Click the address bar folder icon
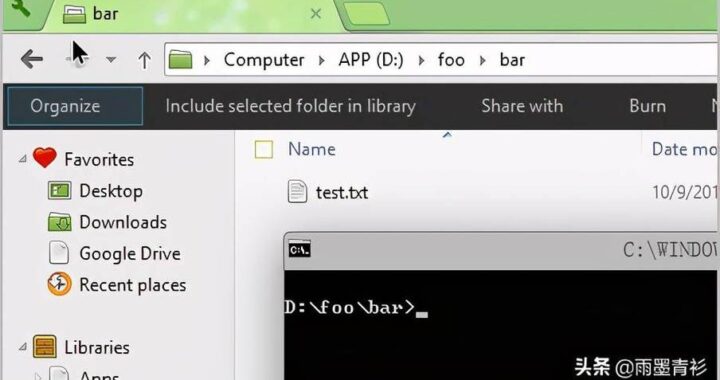This screenshot has width=720, height=380. [180, 60]
